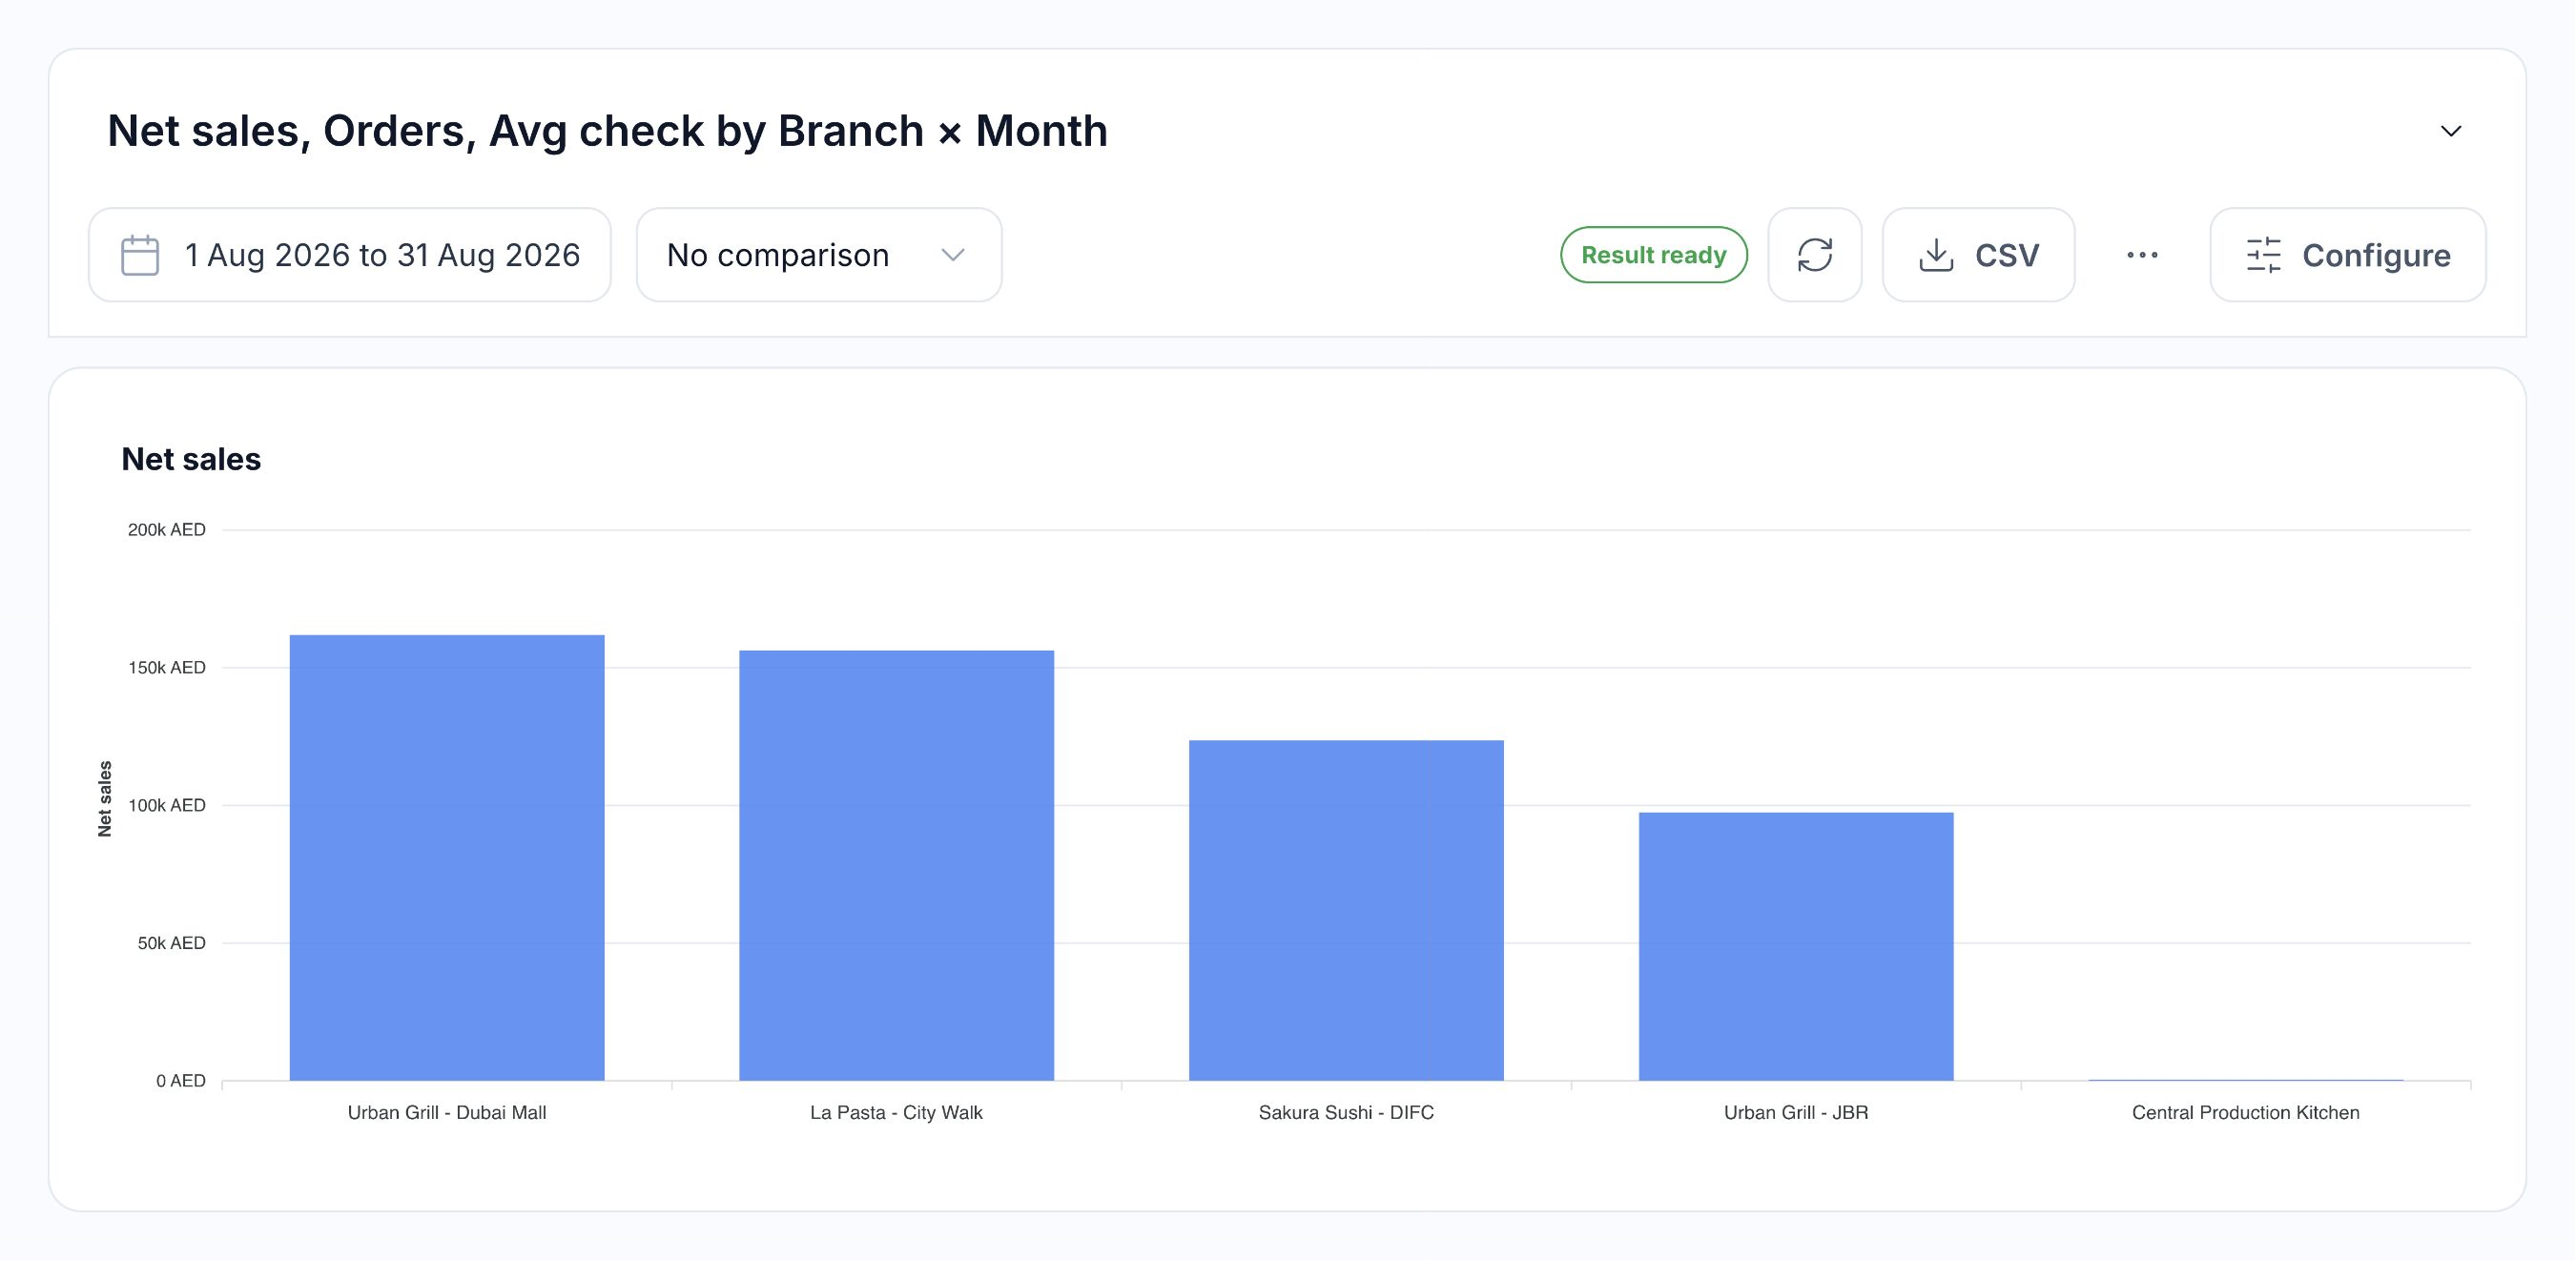Viewport: 2576px width, 1261px height.
Task: Select the La Pasta - City Walk bar
Action: (x=896, y=866)
